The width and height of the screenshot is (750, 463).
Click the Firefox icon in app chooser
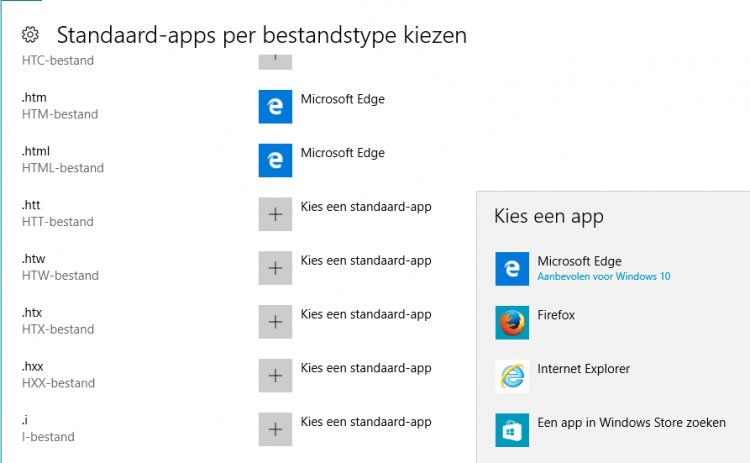512,323
